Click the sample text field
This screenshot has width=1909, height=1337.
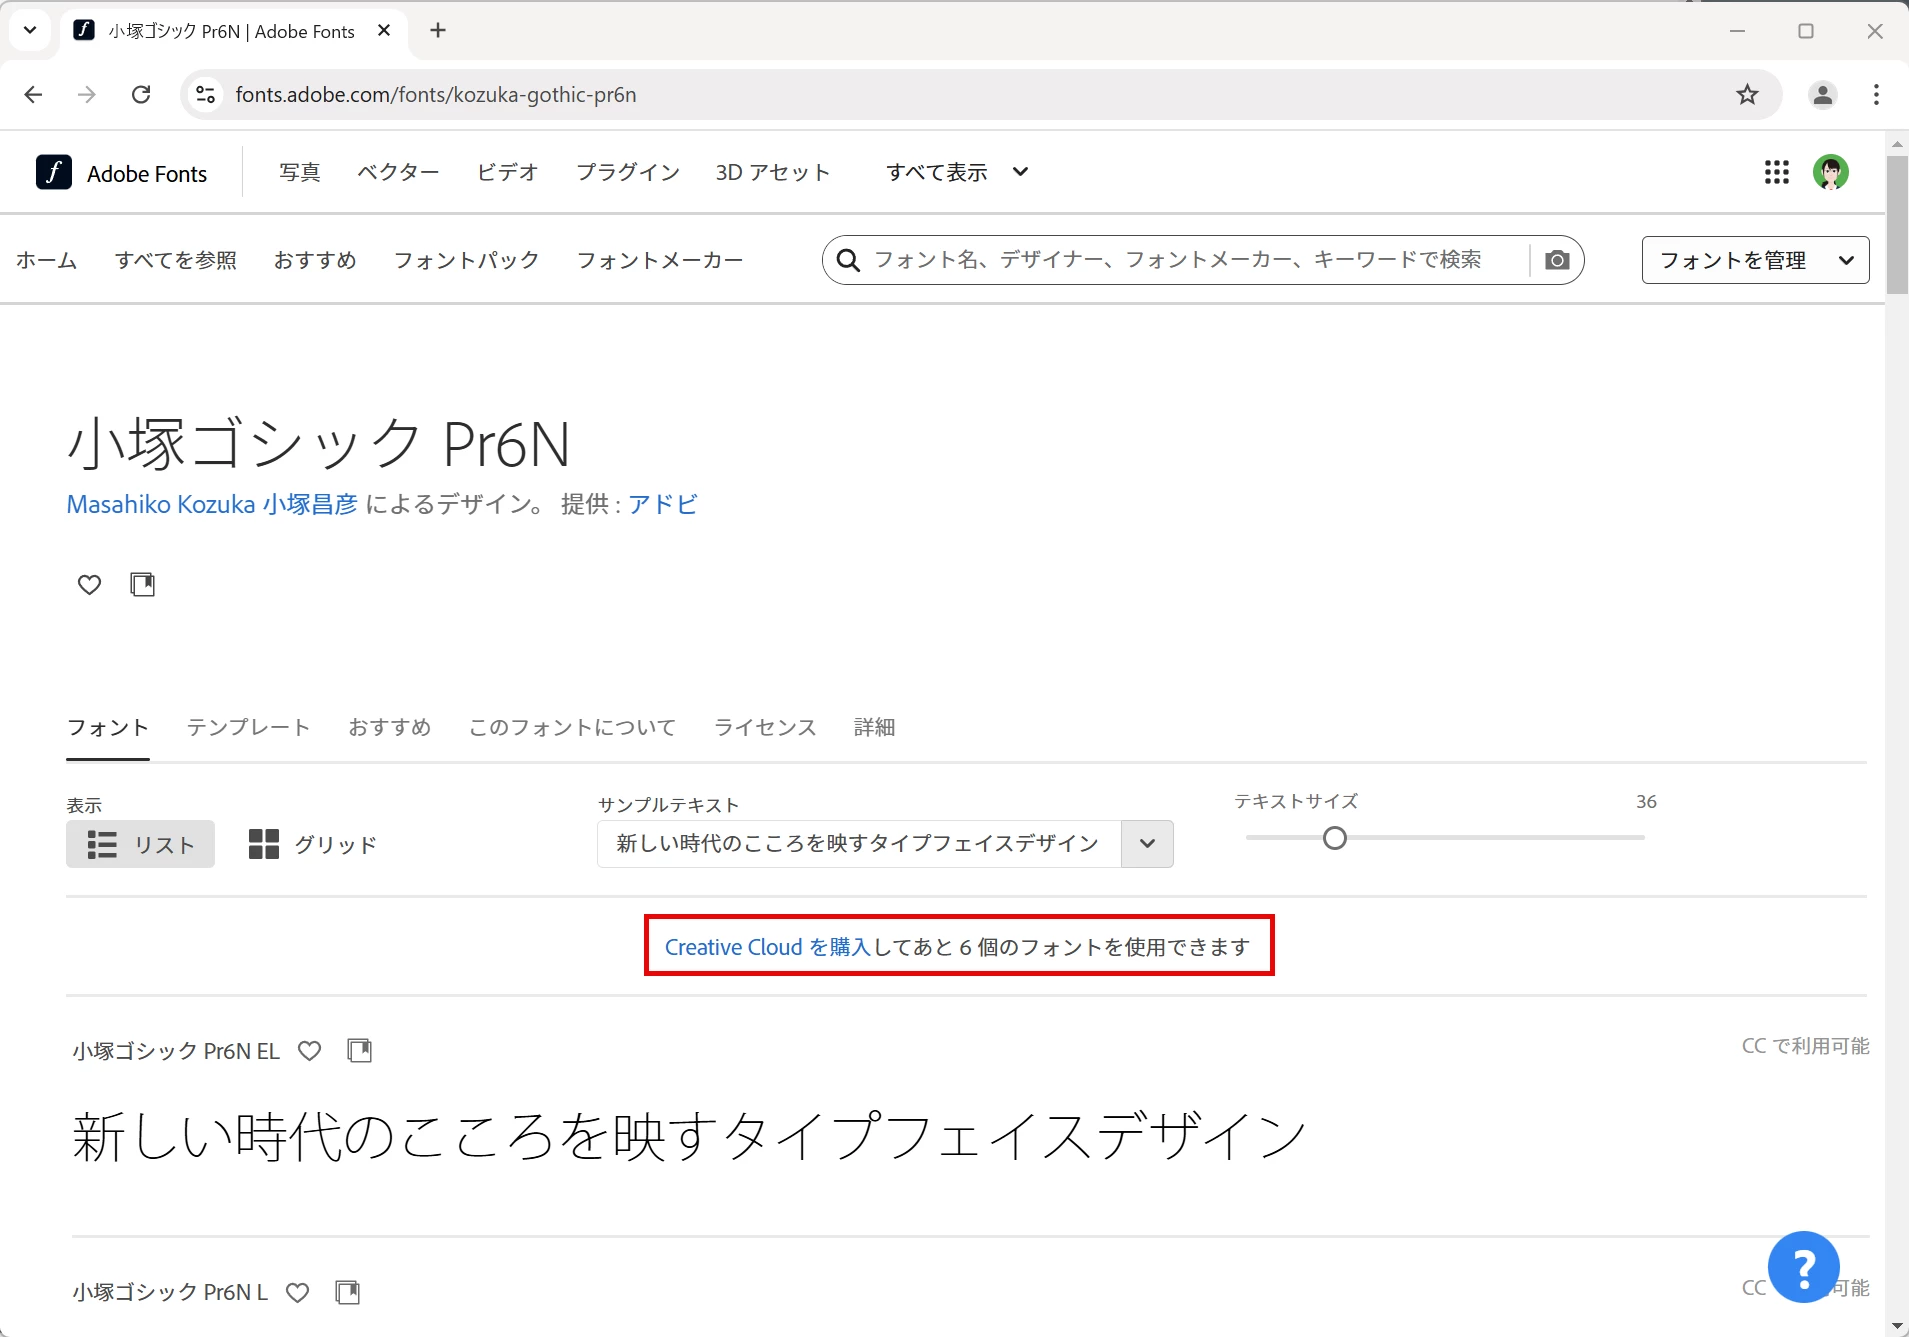(x=859, y=843)
